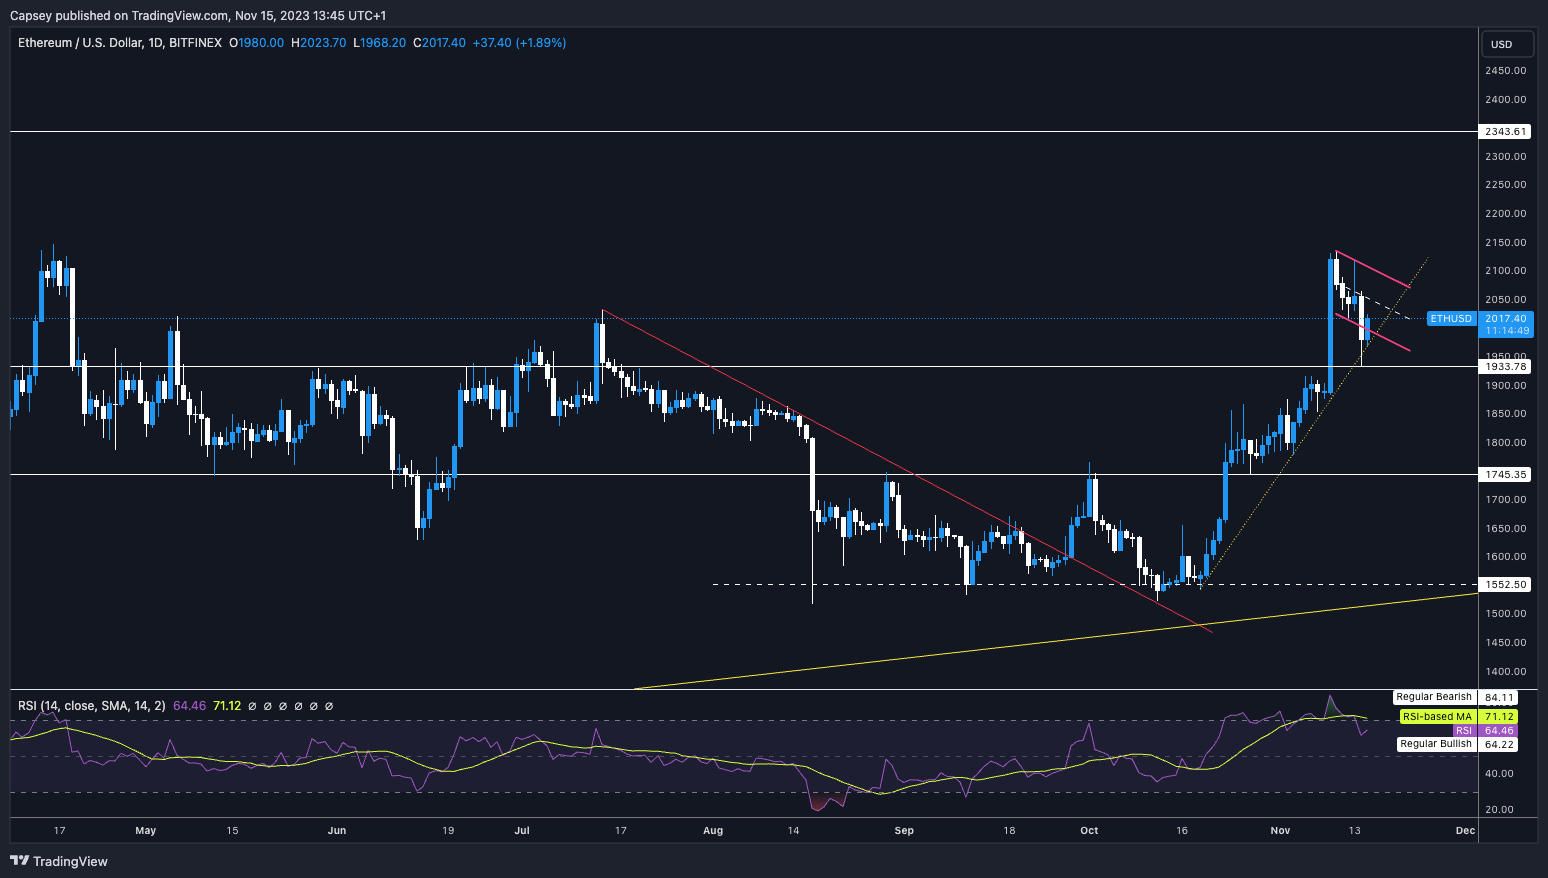This screenshot has width=1548, height=878.
Task: Click the Regular Bullish label on RSI scale
Action: [x=1436, y=744]
